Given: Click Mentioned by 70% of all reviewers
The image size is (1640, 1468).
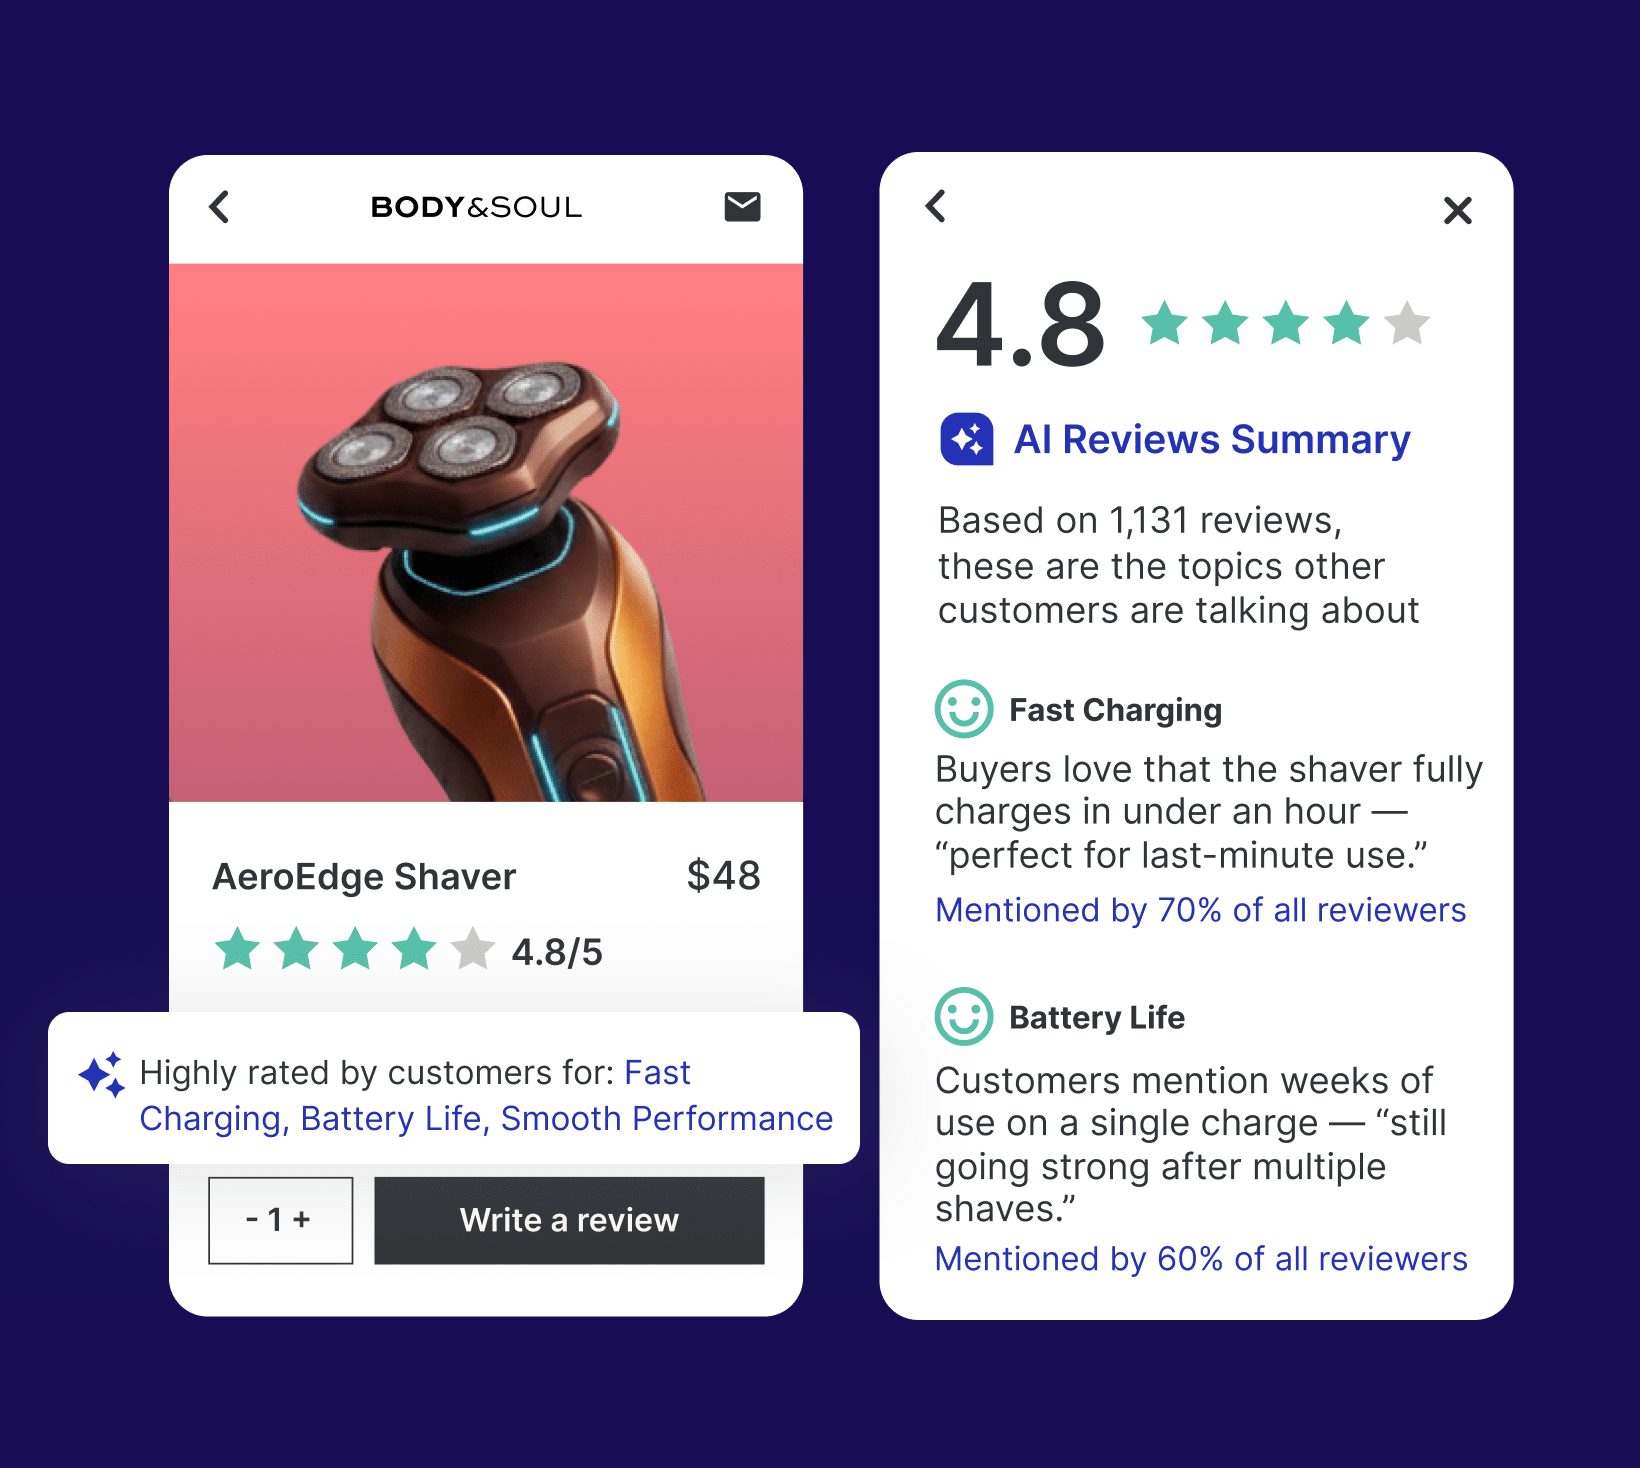Looking at the screenshot, I should [1201, 910].
